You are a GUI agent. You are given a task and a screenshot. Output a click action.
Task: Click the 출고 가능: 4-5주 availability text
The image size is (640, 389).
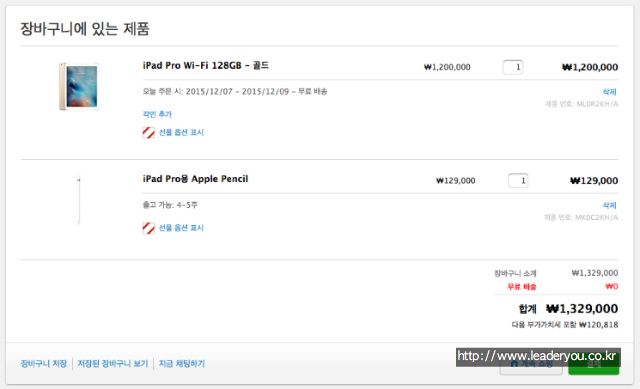(x=170, y=205)
